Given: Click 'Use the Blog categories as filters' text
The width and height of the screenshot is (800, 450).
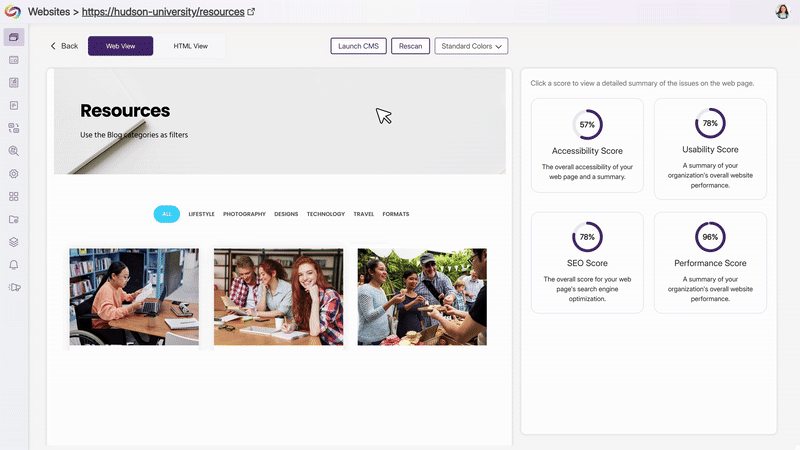Looking at the screenshot, I should pos(134,135).
